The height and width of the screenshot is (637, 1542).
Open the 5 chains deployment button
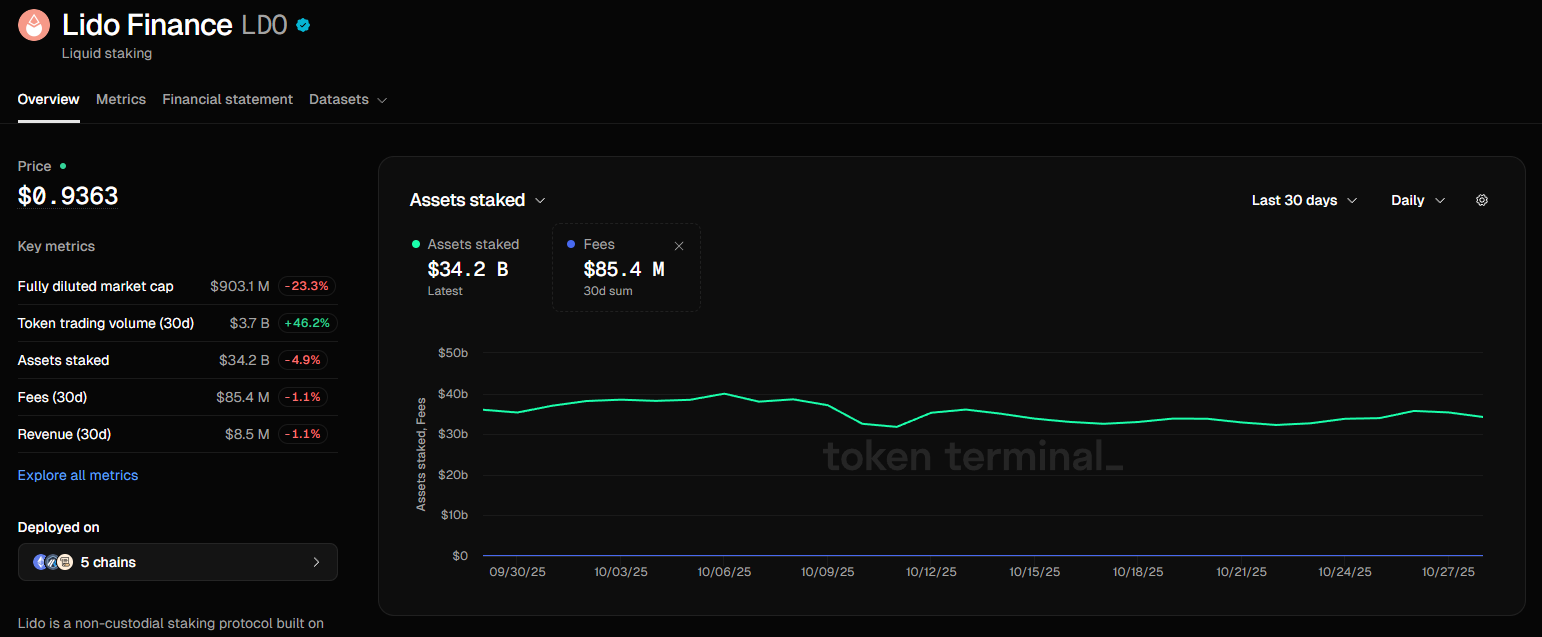pyautogui.click(x=177, y=562)
